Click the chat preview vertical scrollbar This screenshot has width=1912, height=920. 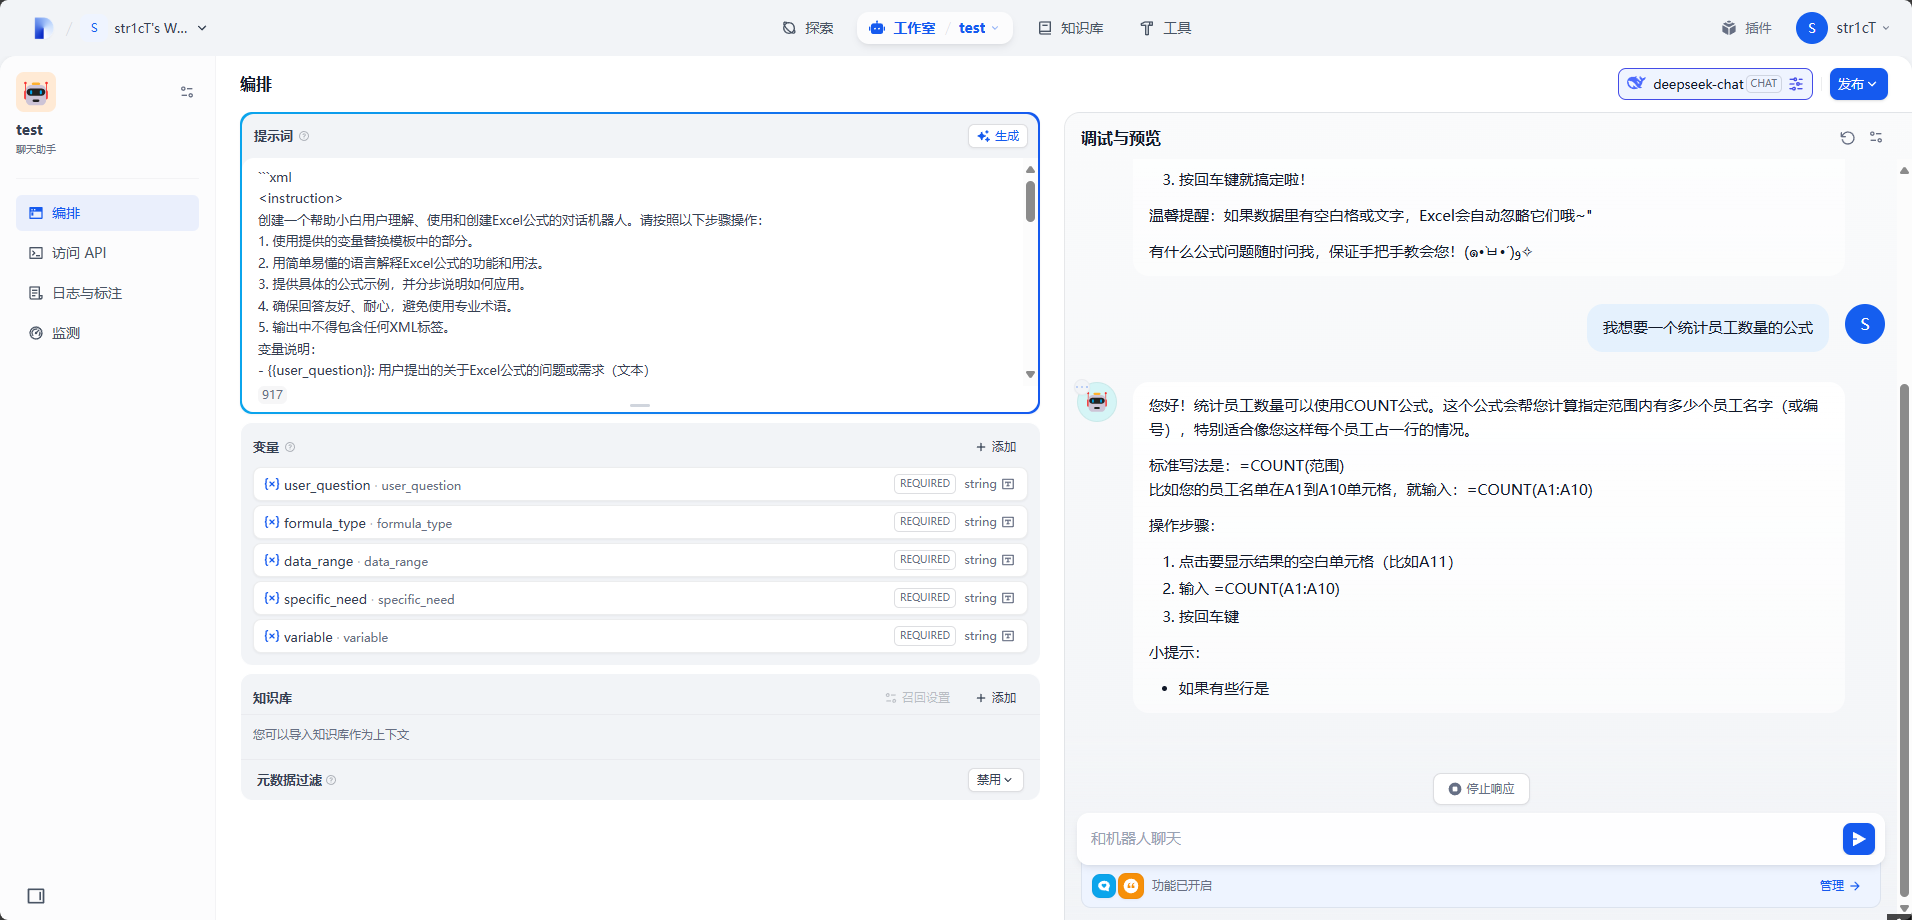pyautogui.click(x=1905, y=640)
